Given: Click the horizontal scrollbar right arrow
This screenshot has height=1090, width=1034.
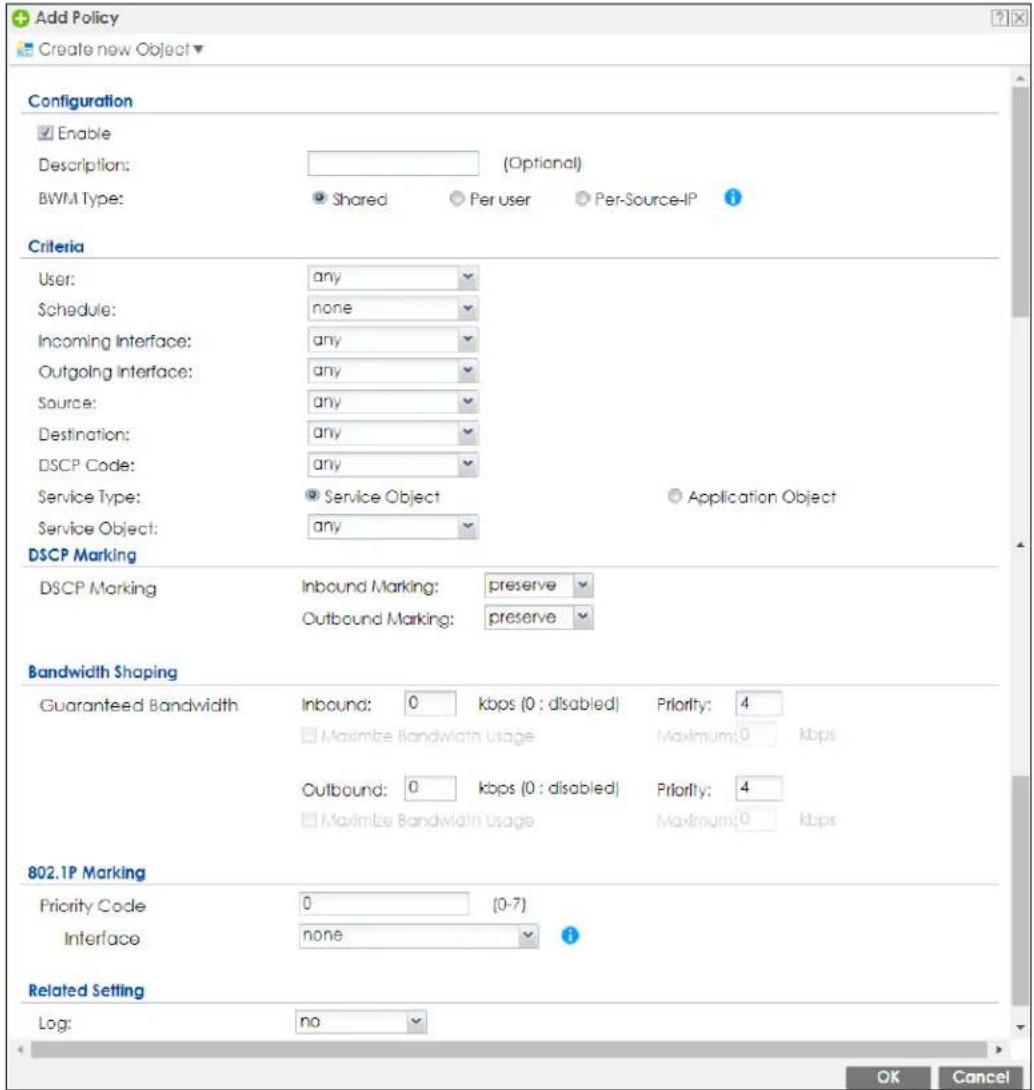Looking at the screenshot, I should (999, 1049).
